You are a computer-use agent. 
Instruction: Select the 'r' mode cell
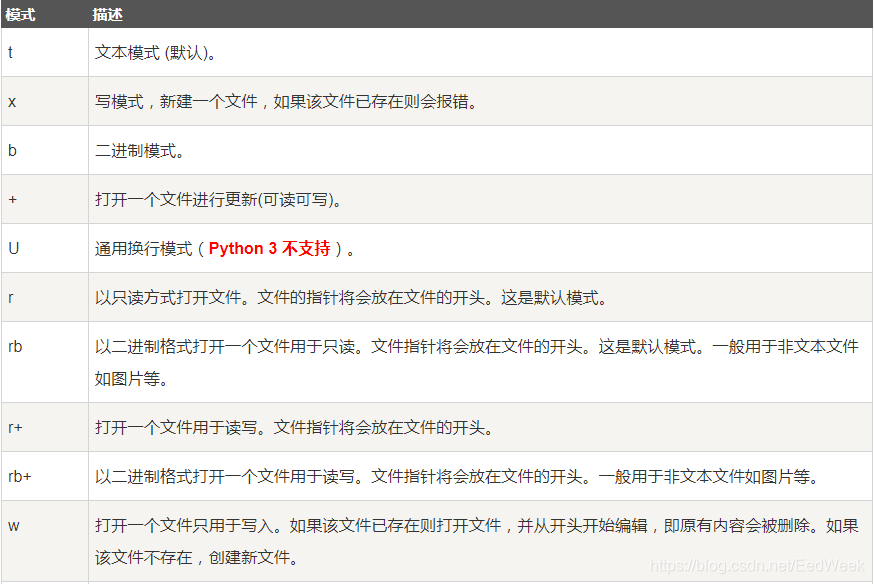tap(45, 298)
